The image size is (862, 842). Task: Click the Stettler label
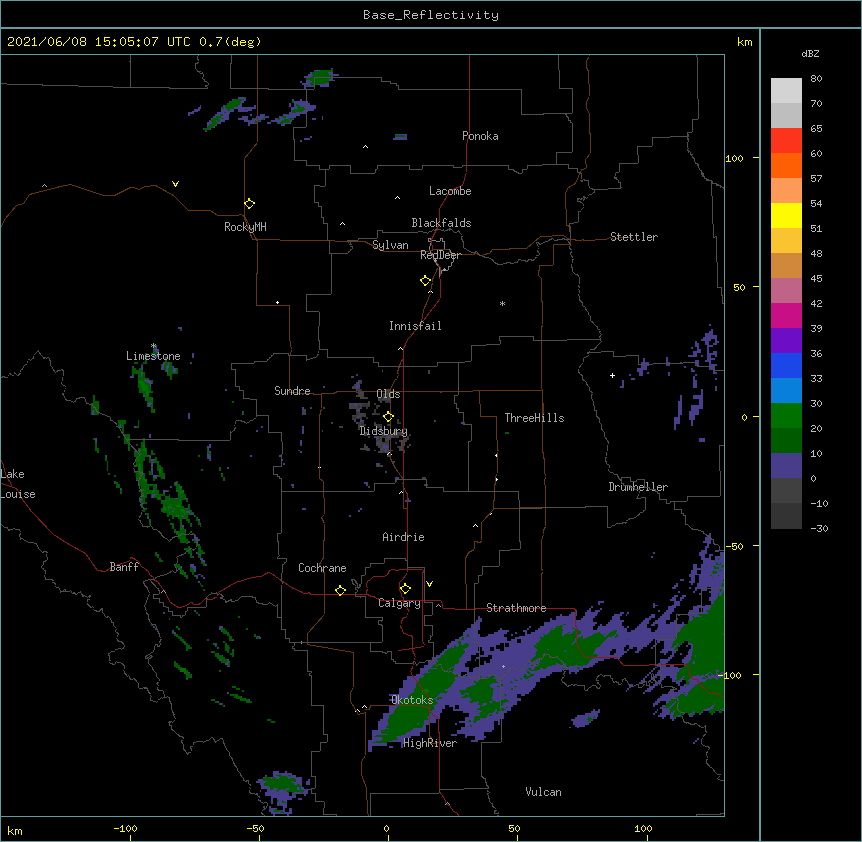pos(634,237)
